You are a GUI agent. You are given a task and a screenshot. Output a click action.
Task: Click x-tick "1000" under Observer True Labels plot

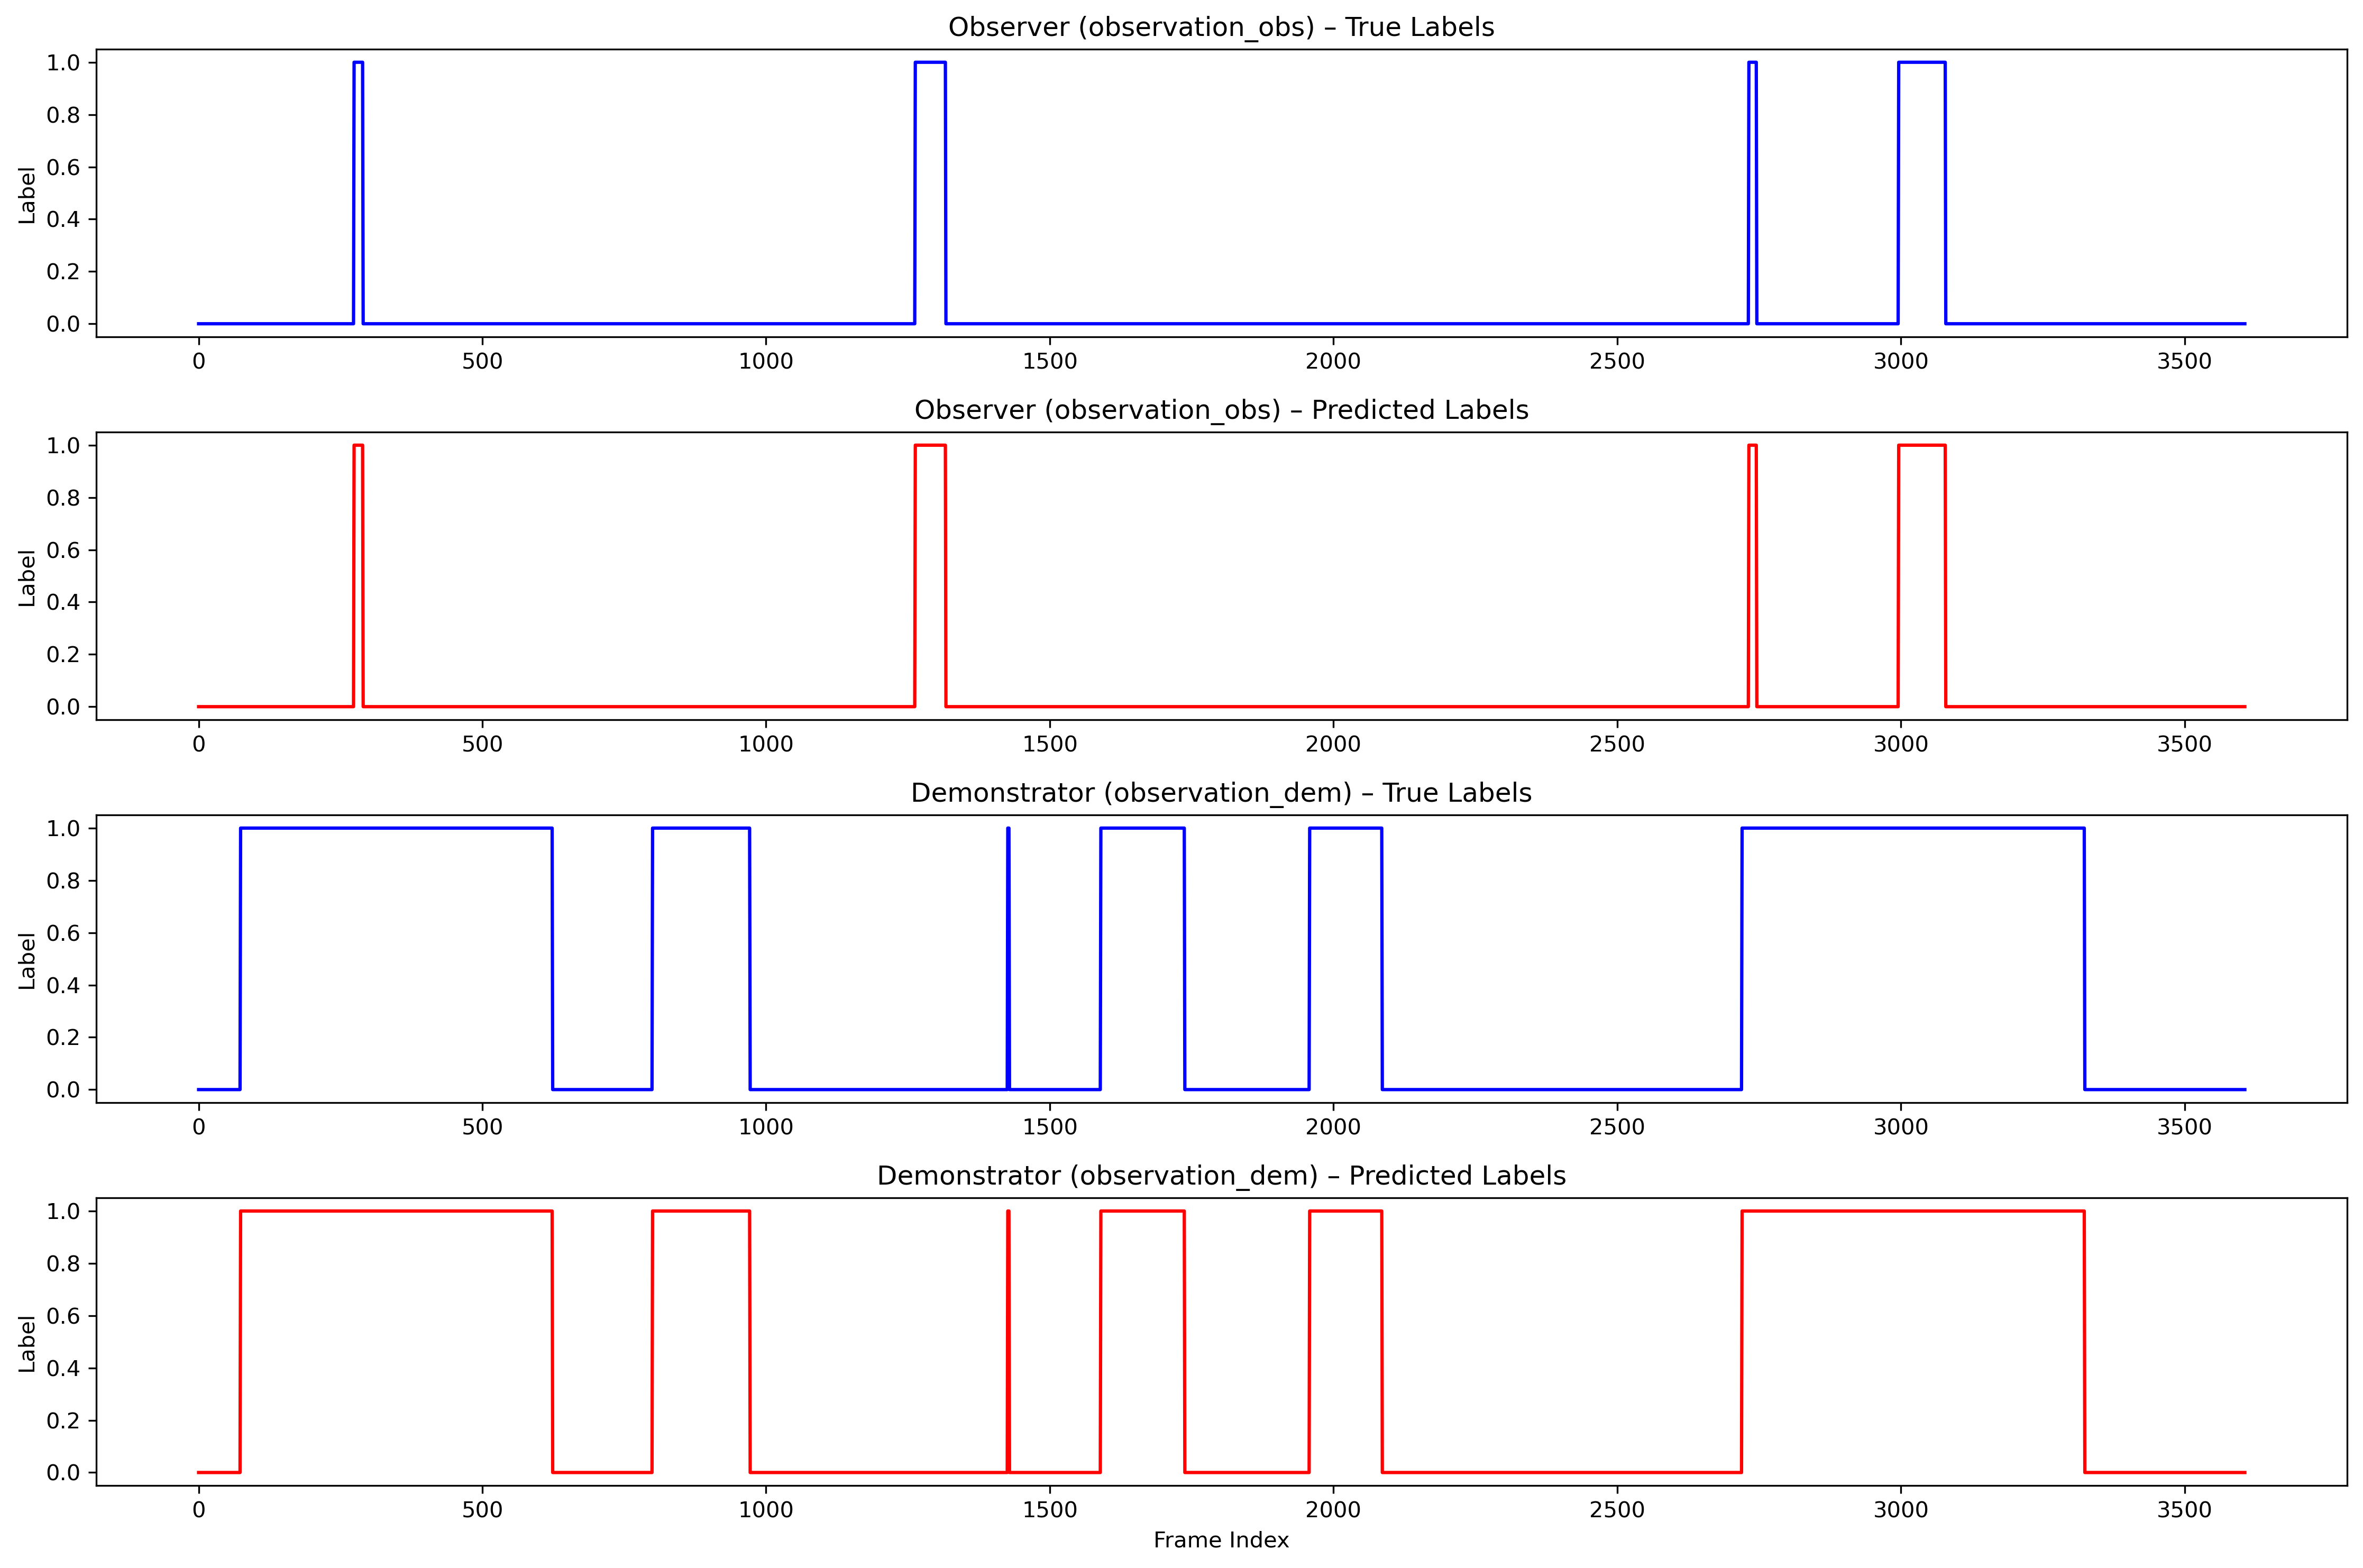click(x=766, y=361)
